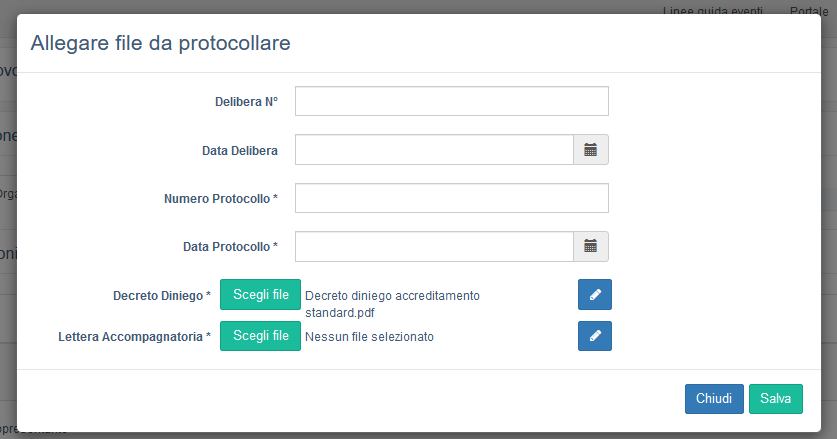Choose a file for Decreto Diniego
This screenshot has height=439, width=837.
pos(260,295)
